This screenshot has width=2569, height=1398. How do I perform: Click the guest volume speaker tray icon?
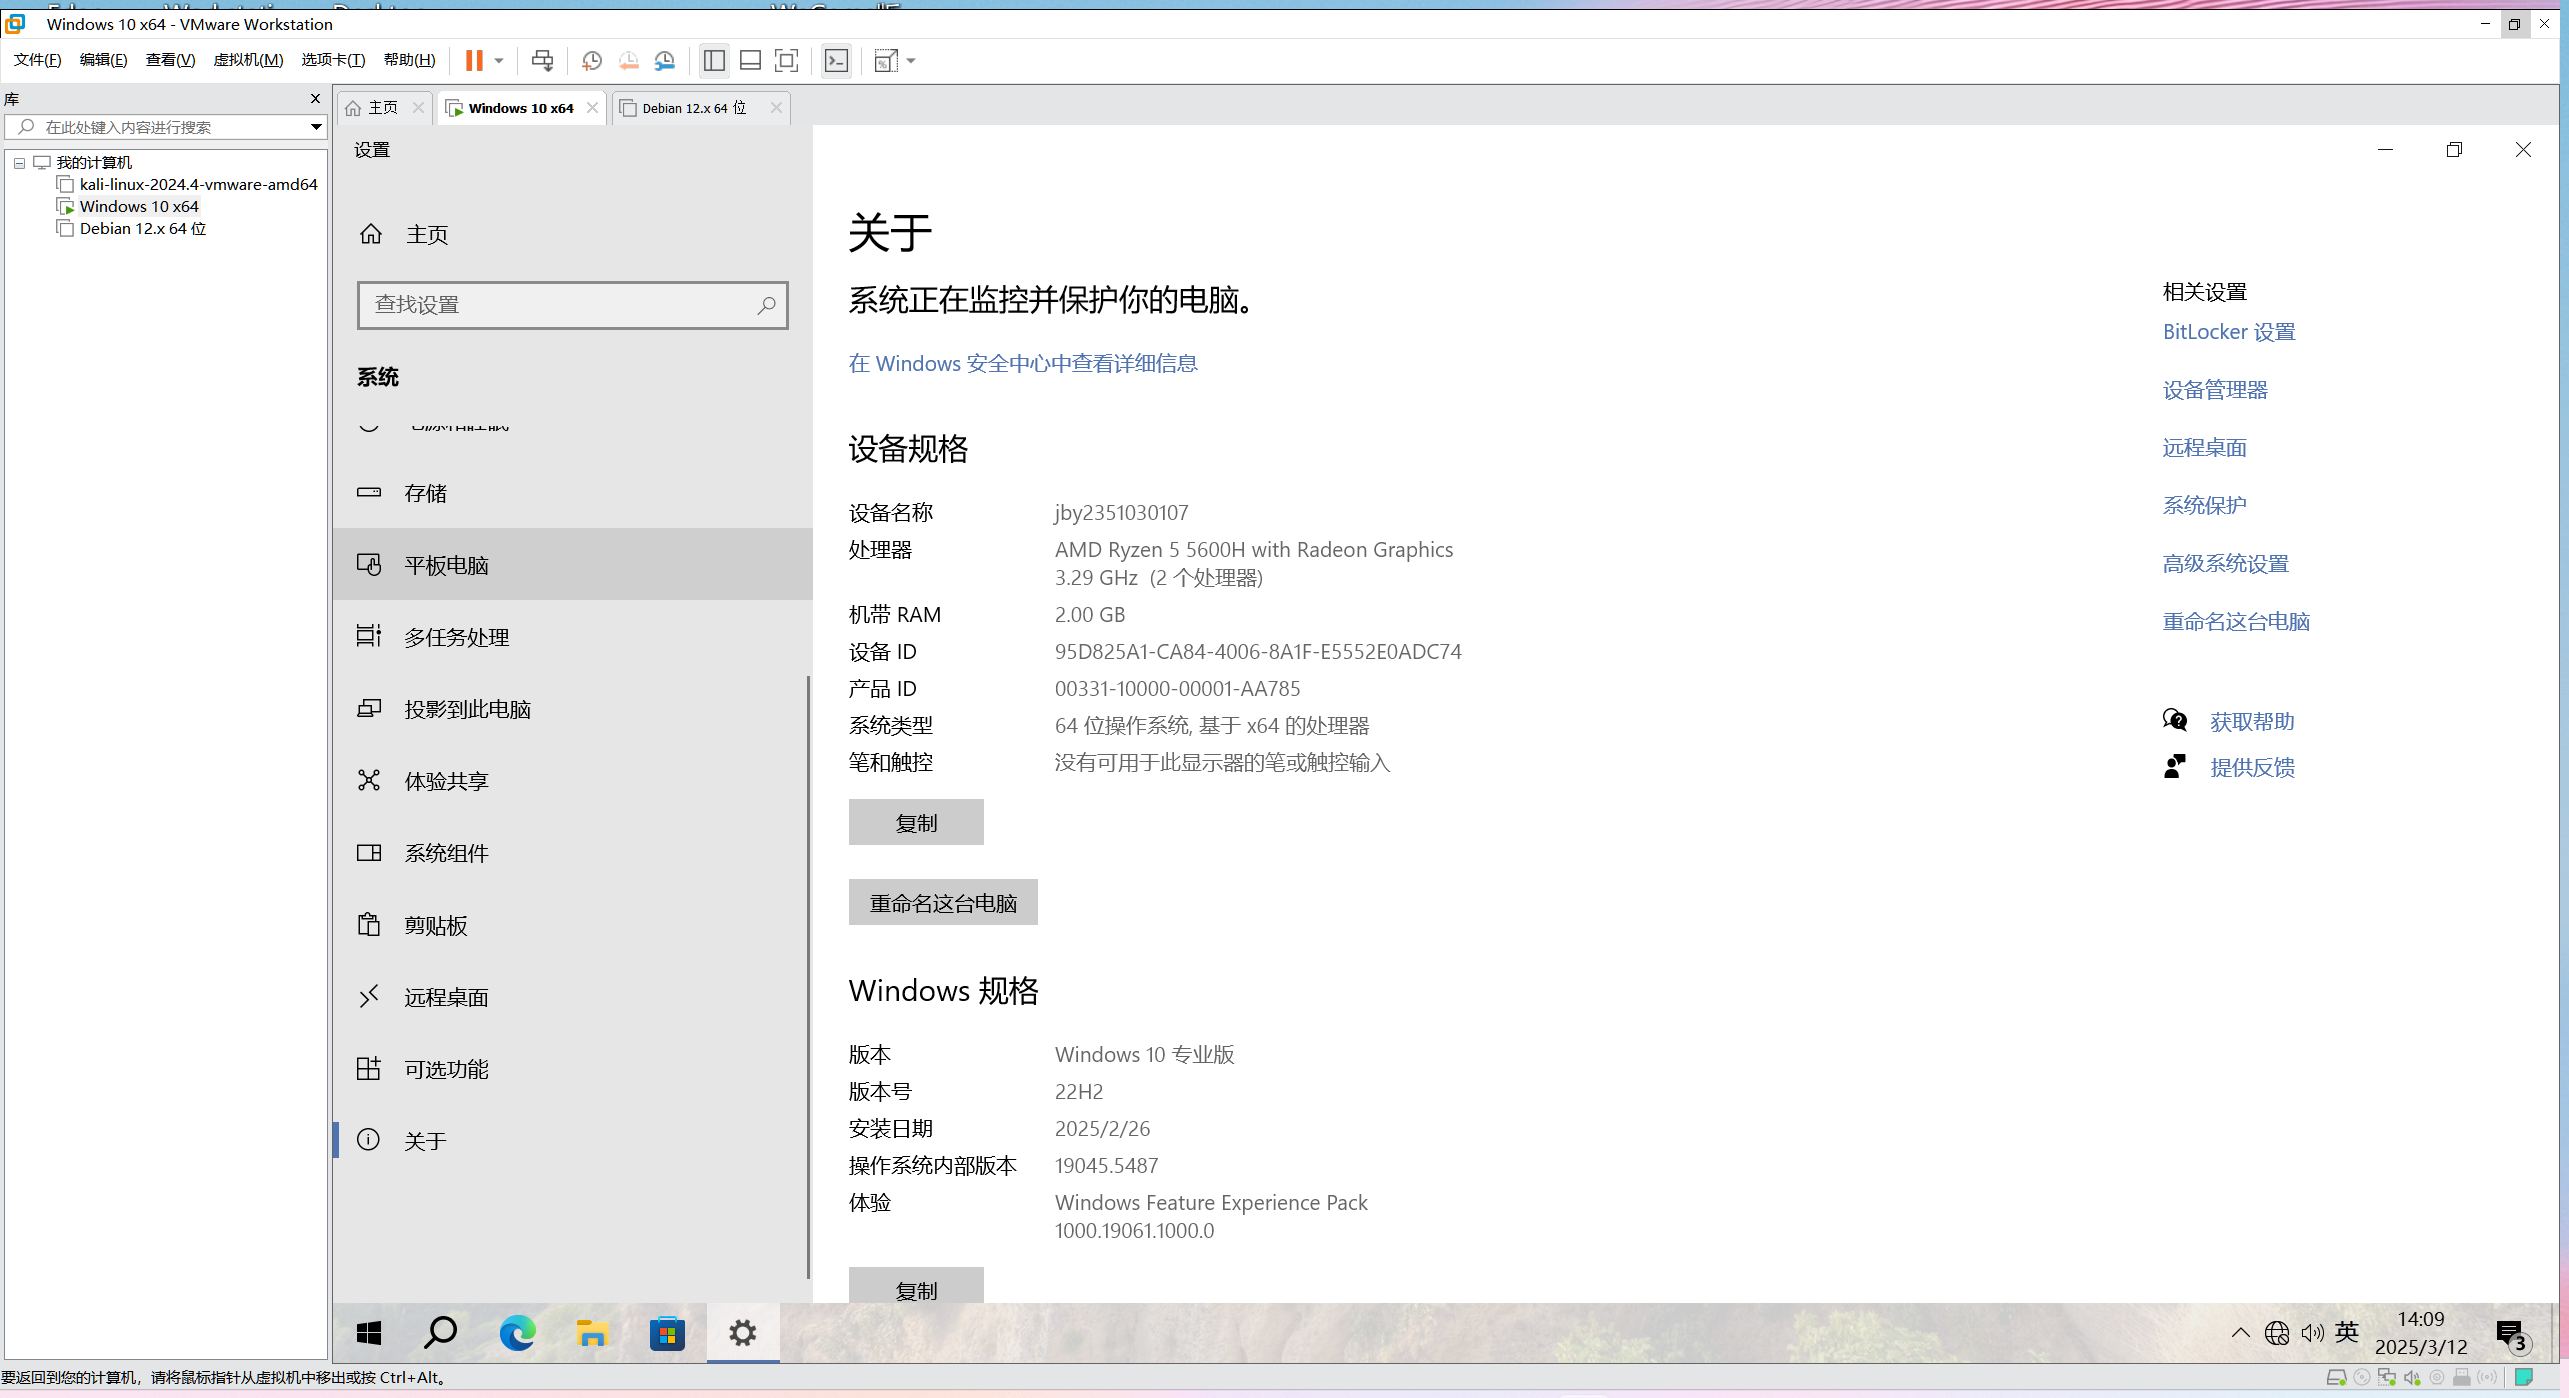[2312, 1333]
